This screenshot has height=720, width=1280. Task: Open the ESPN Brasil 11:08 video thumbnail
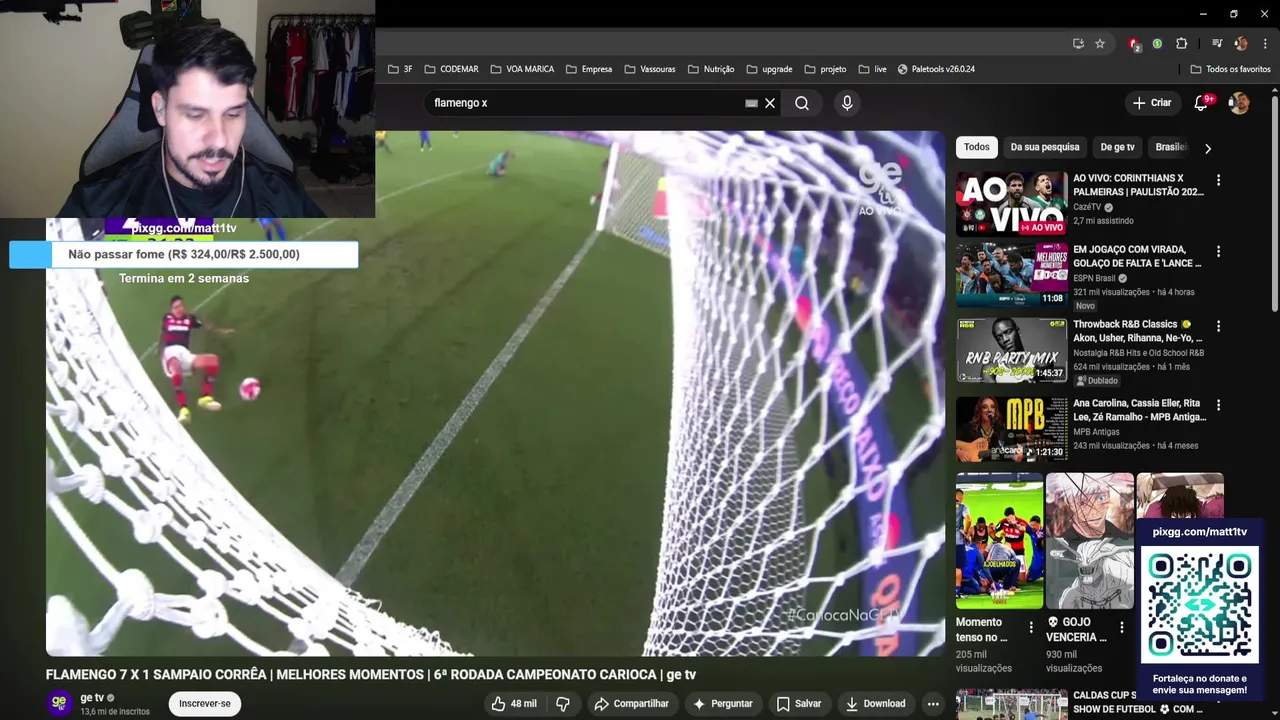point(1011,275)
